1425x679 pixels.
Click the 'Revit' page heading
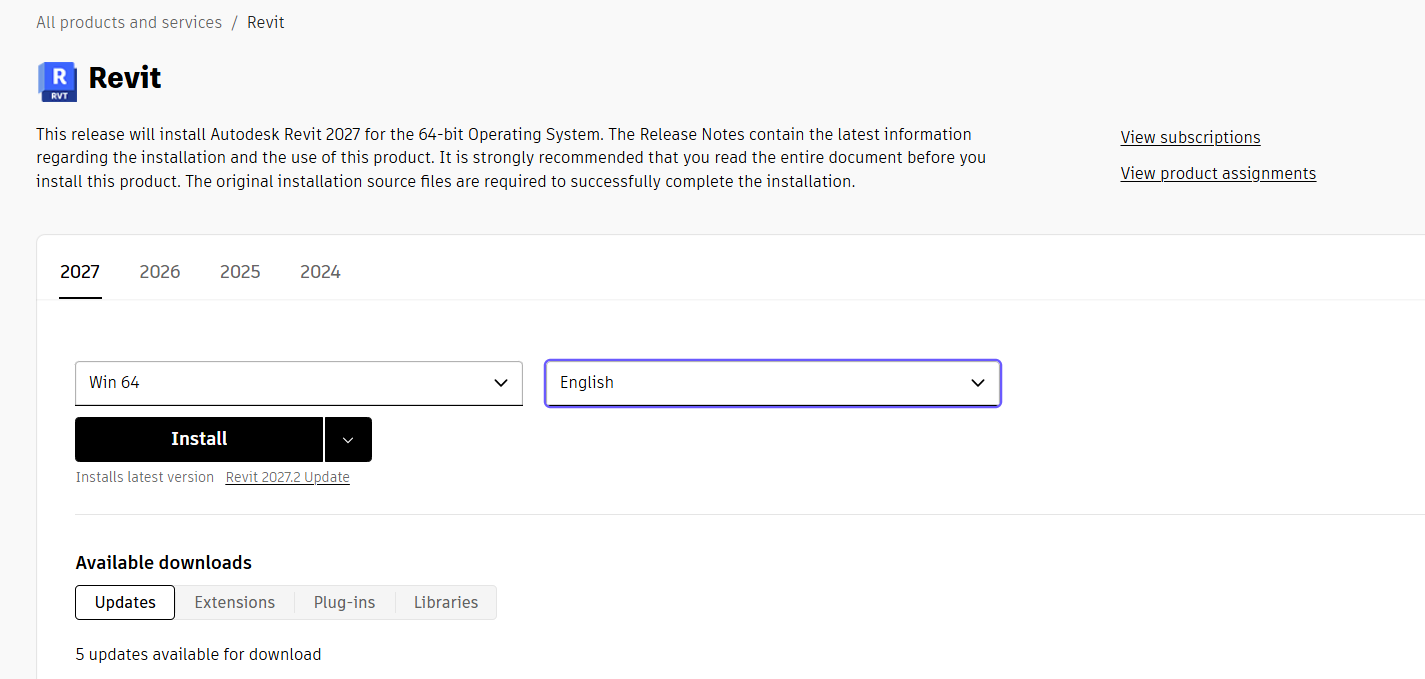tap(125, 78)
